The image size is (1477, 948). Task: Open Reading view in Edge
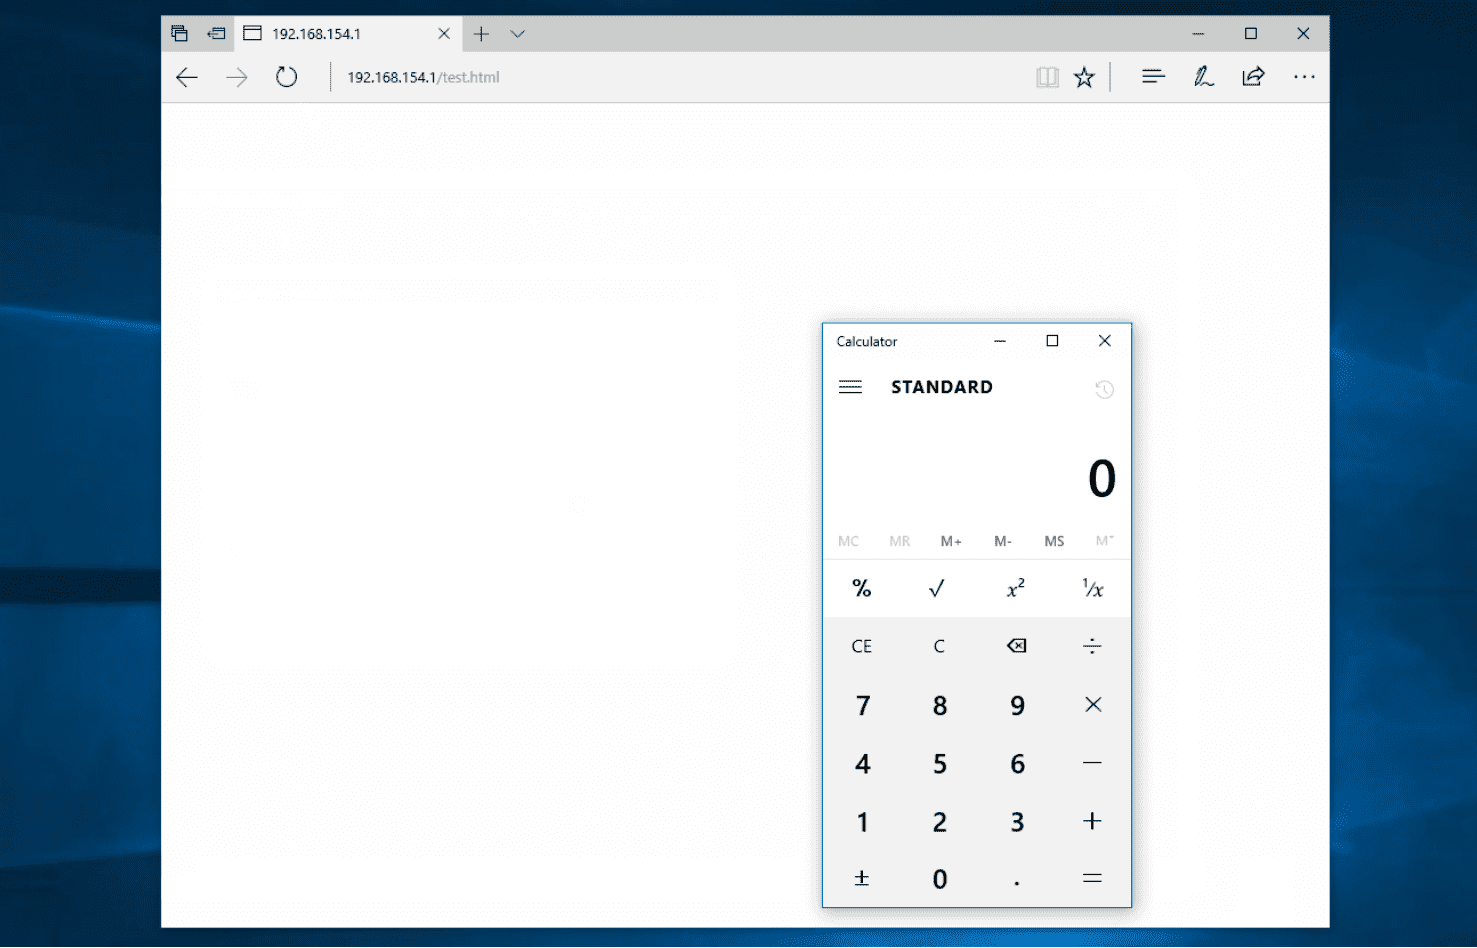coord(1047,77)
